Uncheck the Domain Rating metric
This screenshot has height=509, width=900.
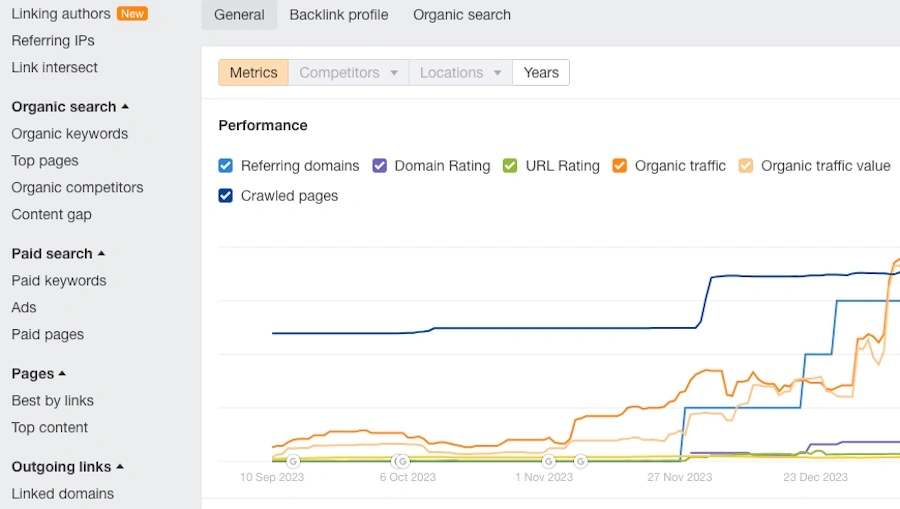pyautogui.click(x=380, y=166)
